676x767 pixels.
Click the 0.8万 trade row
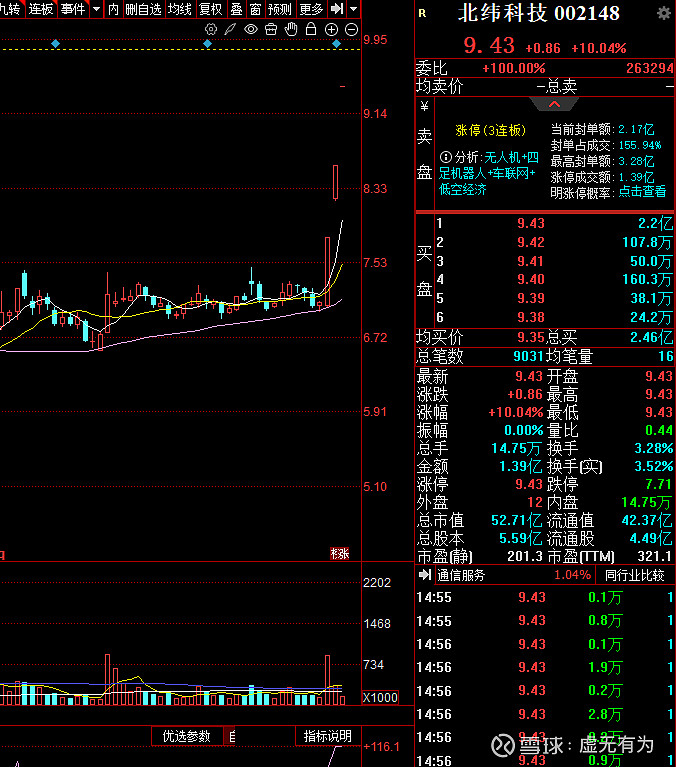coord(545,621)
